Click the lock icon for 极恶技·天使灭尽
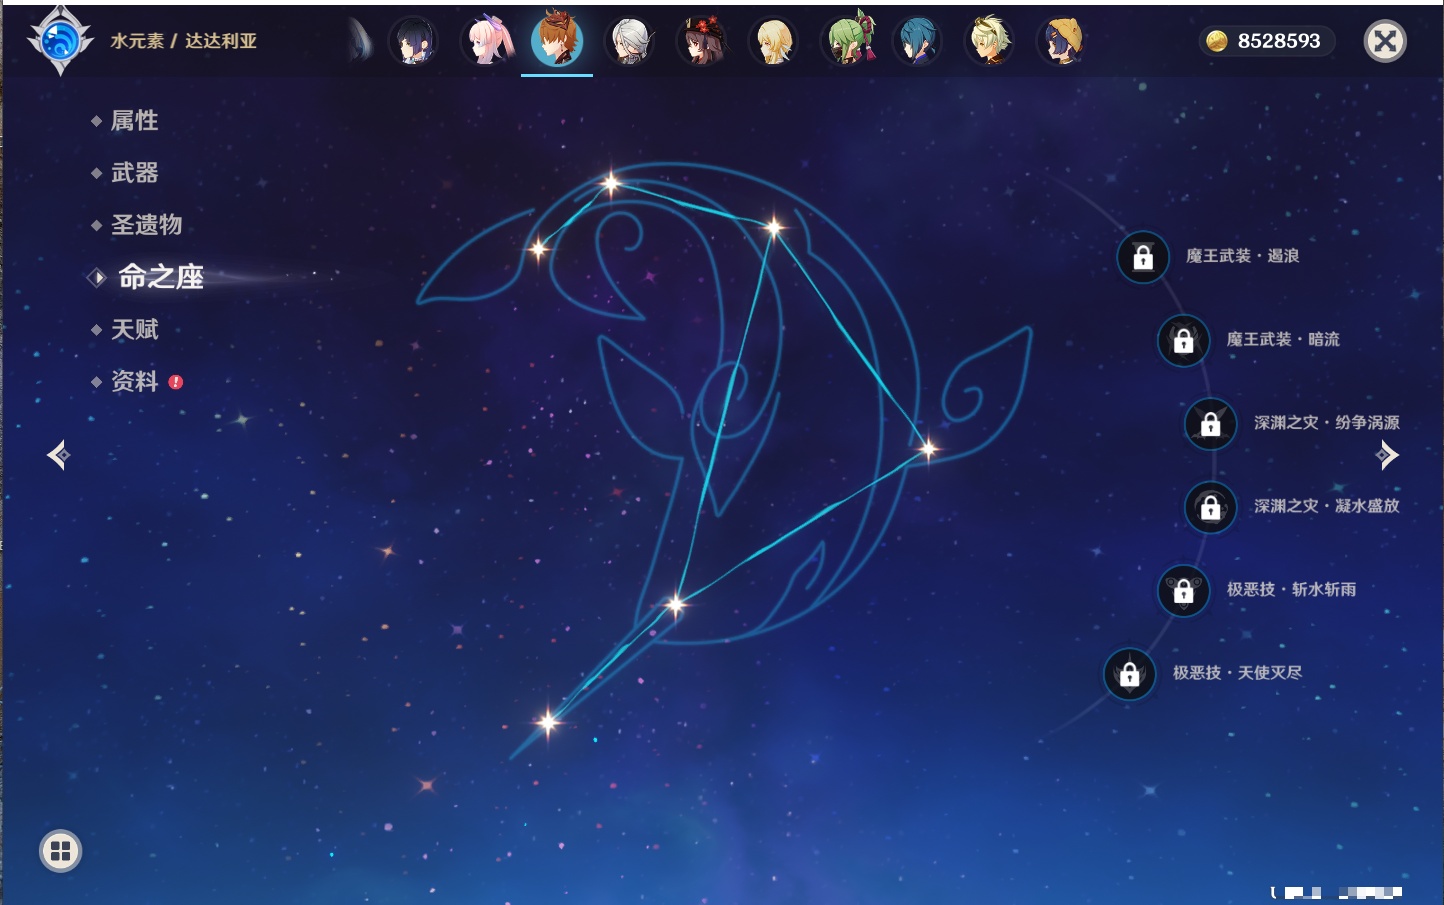 (x=1129, y=674)
